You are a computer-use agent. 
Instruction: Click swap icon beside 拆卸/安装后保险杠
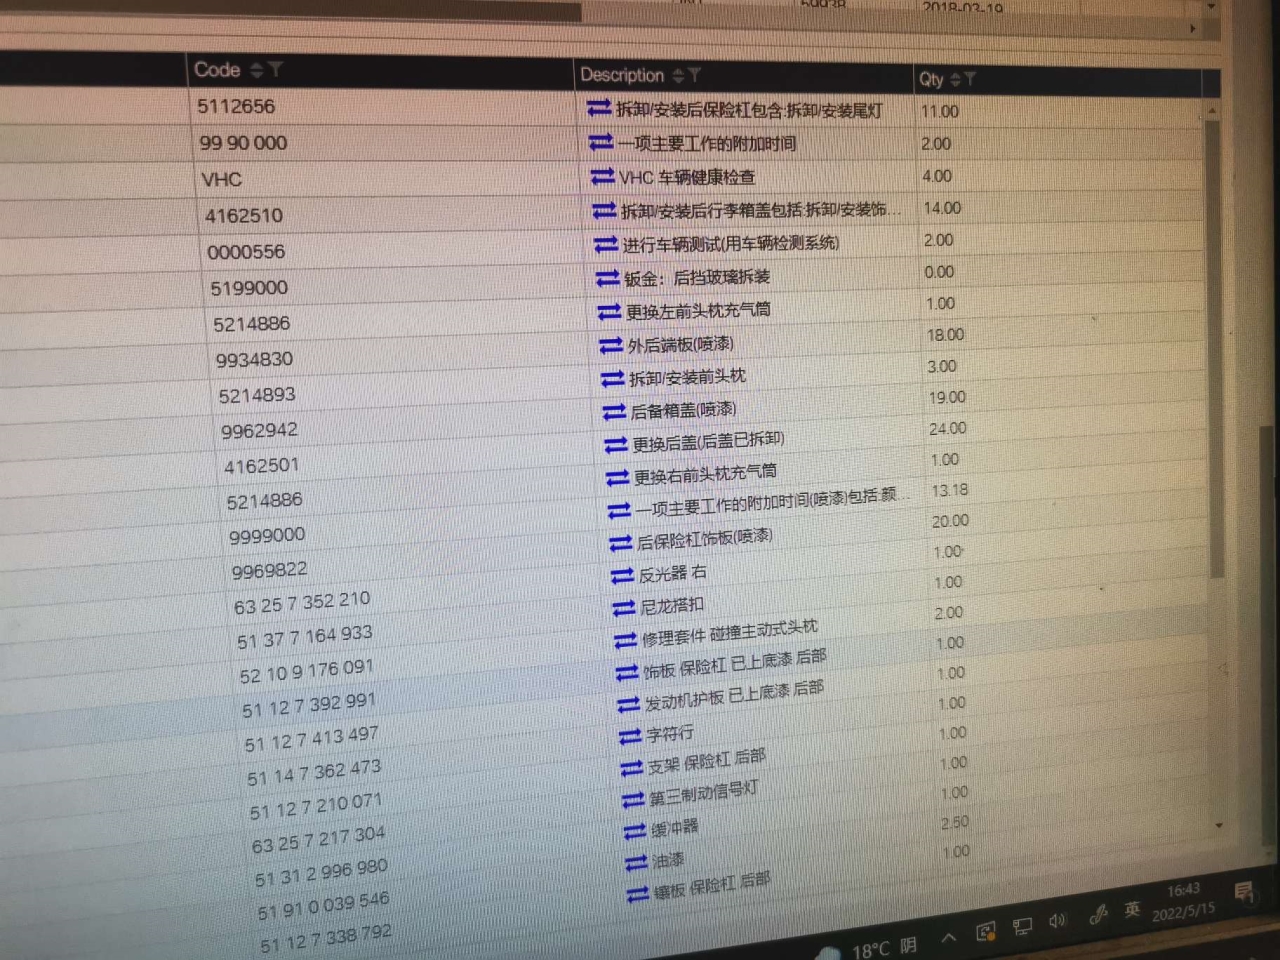599,108
